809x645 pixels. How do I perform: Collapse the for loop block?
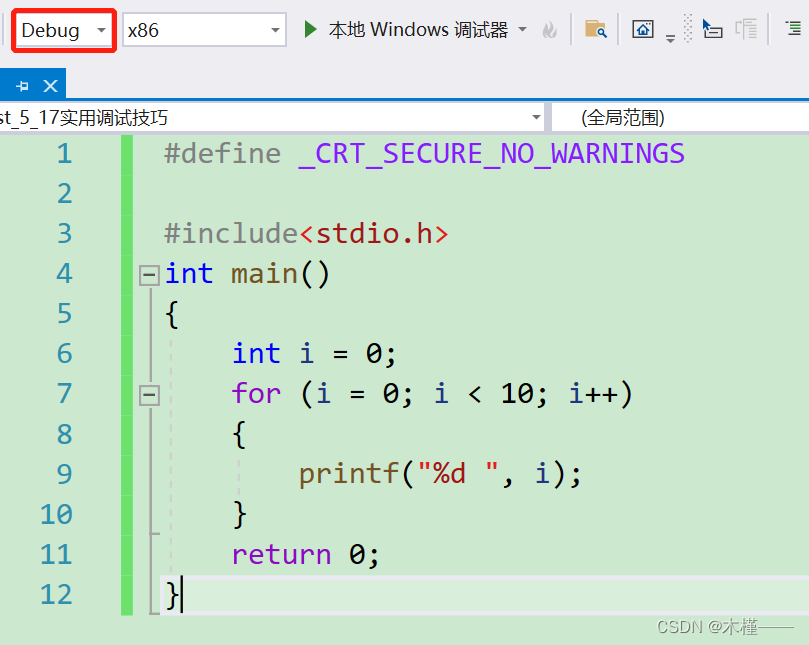coord(149,395)
